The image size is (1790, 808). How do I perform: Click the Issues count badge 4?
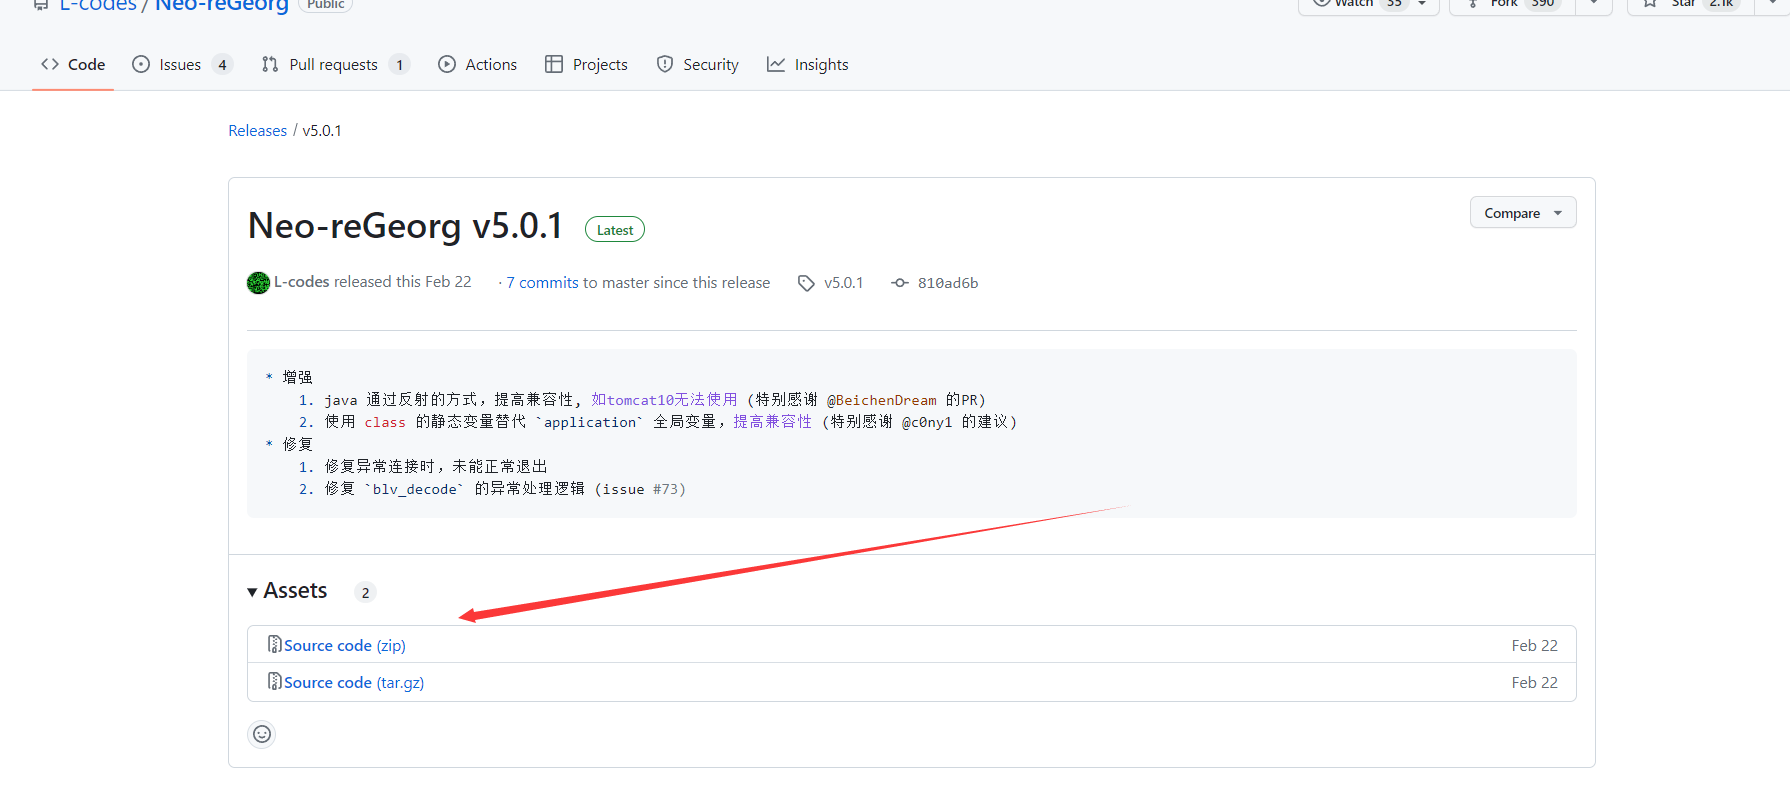click(222, 64)
